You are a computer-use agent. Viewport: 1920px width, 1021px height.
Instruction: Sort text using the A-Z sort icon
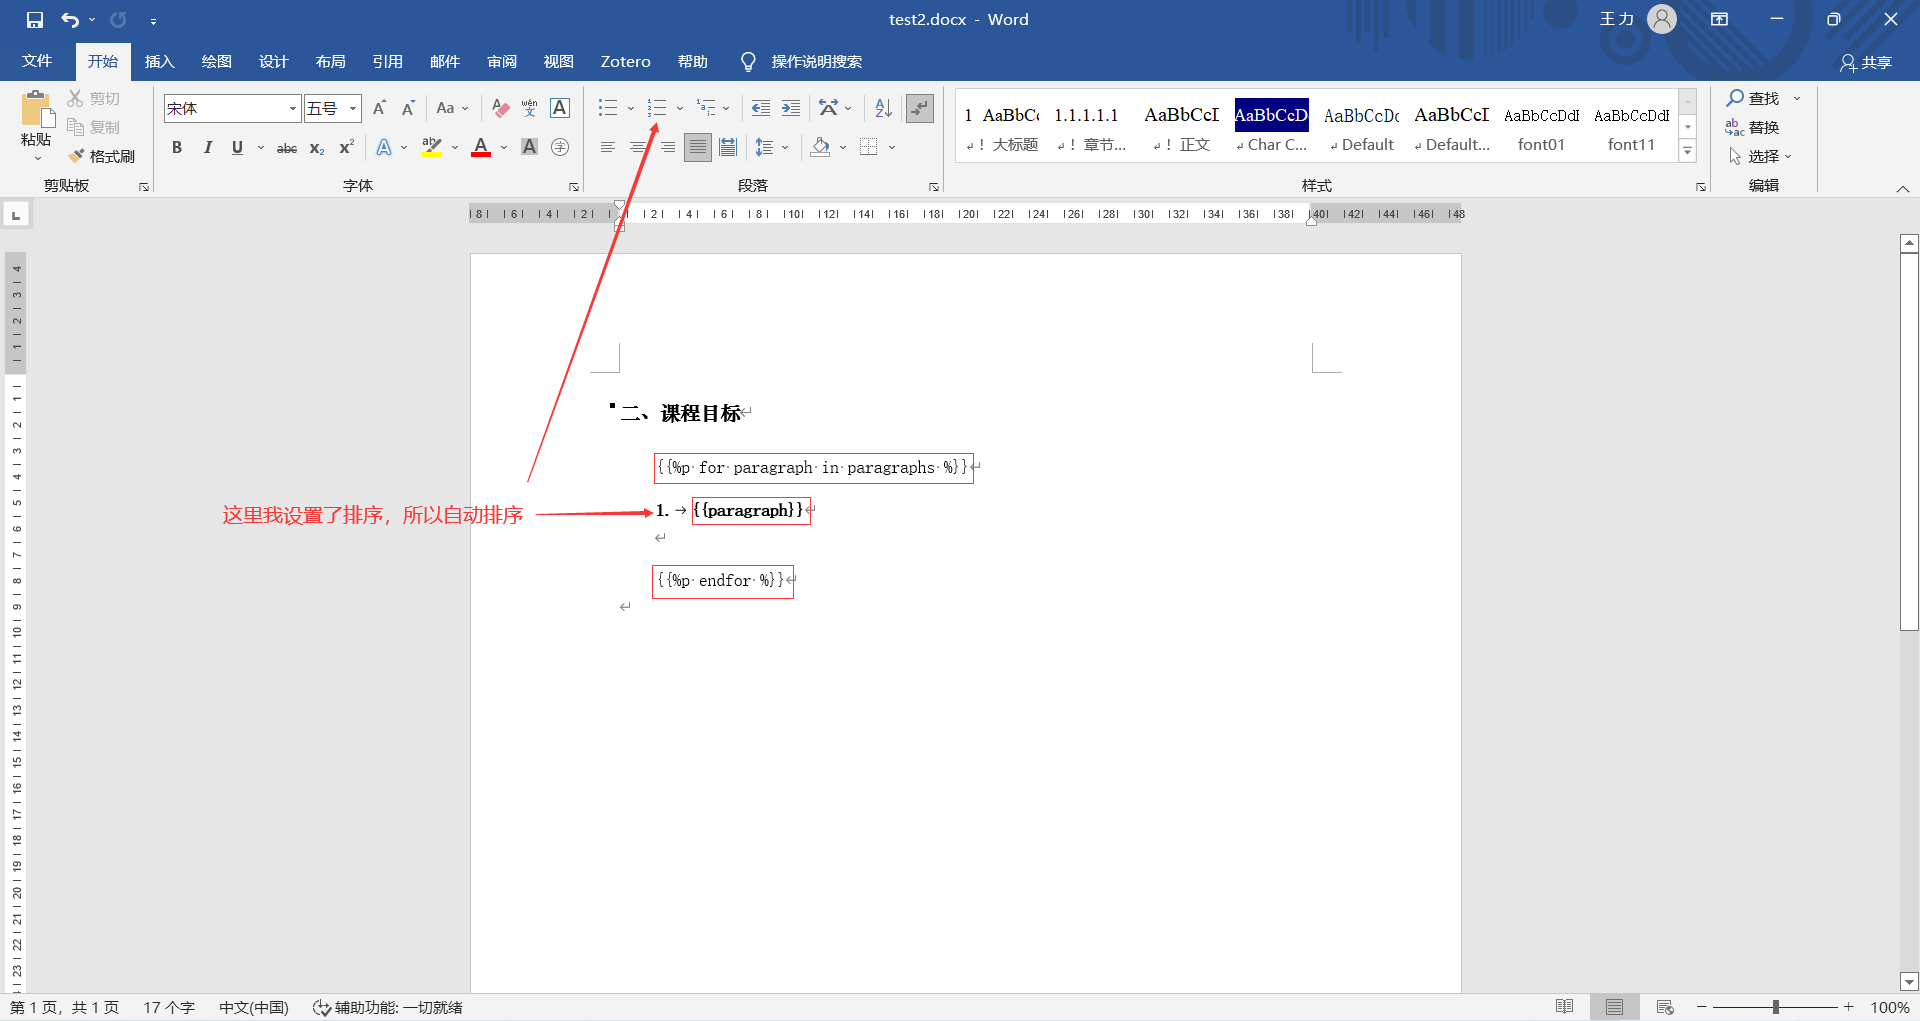click(881, 108)
